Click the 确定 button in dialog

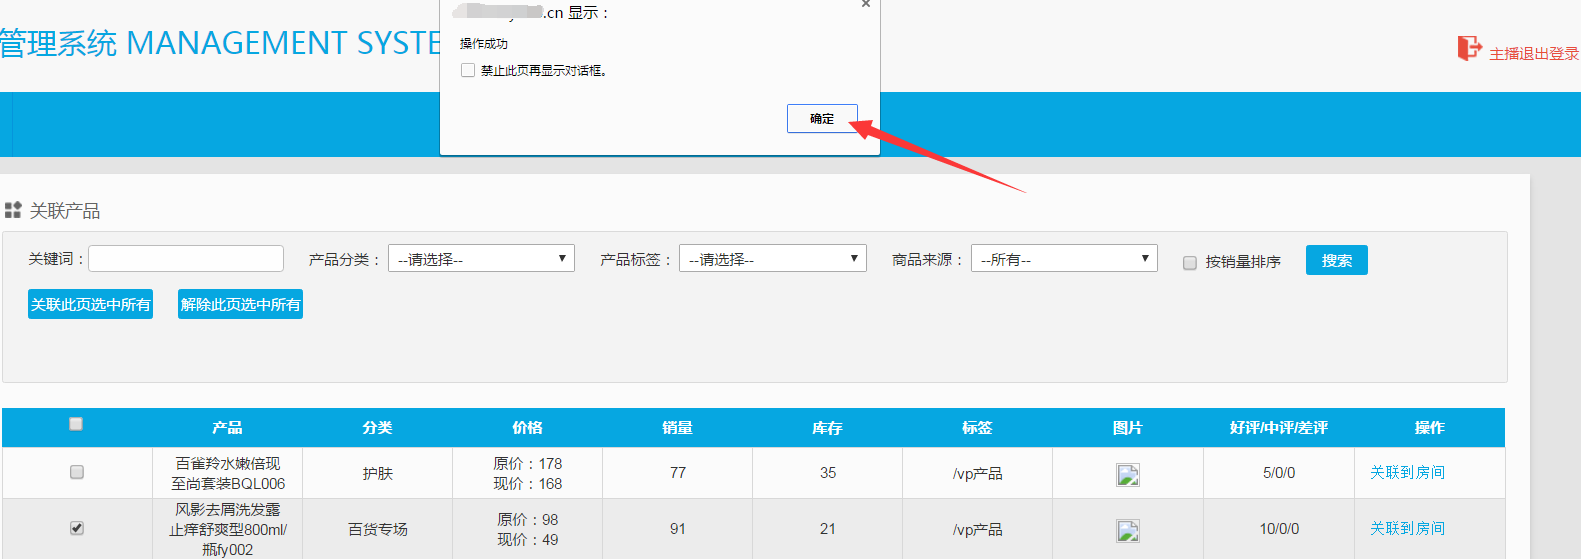pos(821,119)
